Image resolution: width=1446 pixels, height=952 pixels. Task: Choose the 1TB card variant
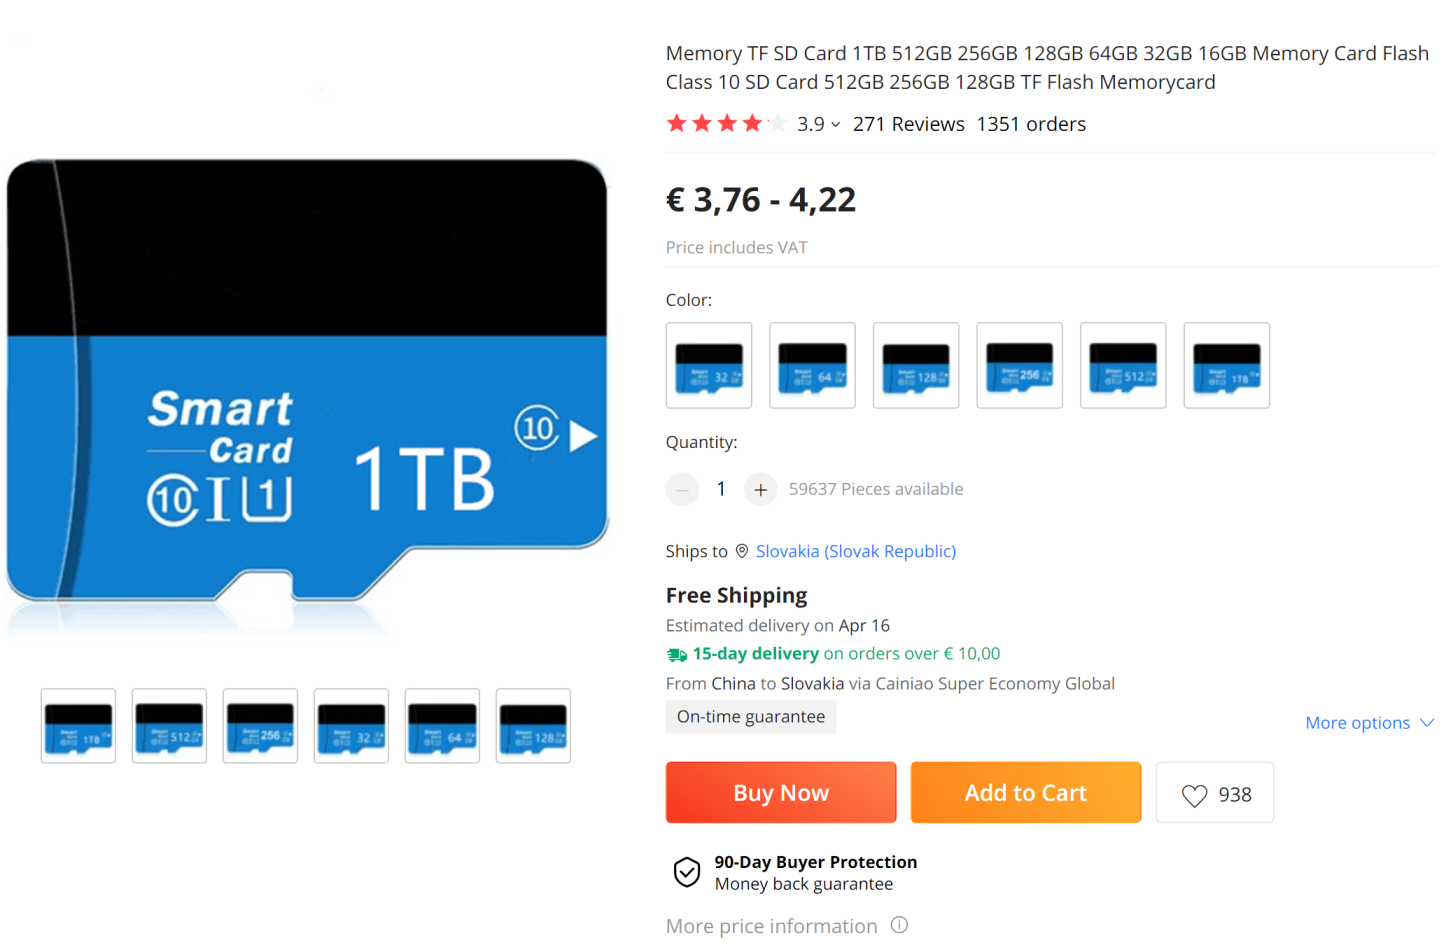coord(1227,365)
